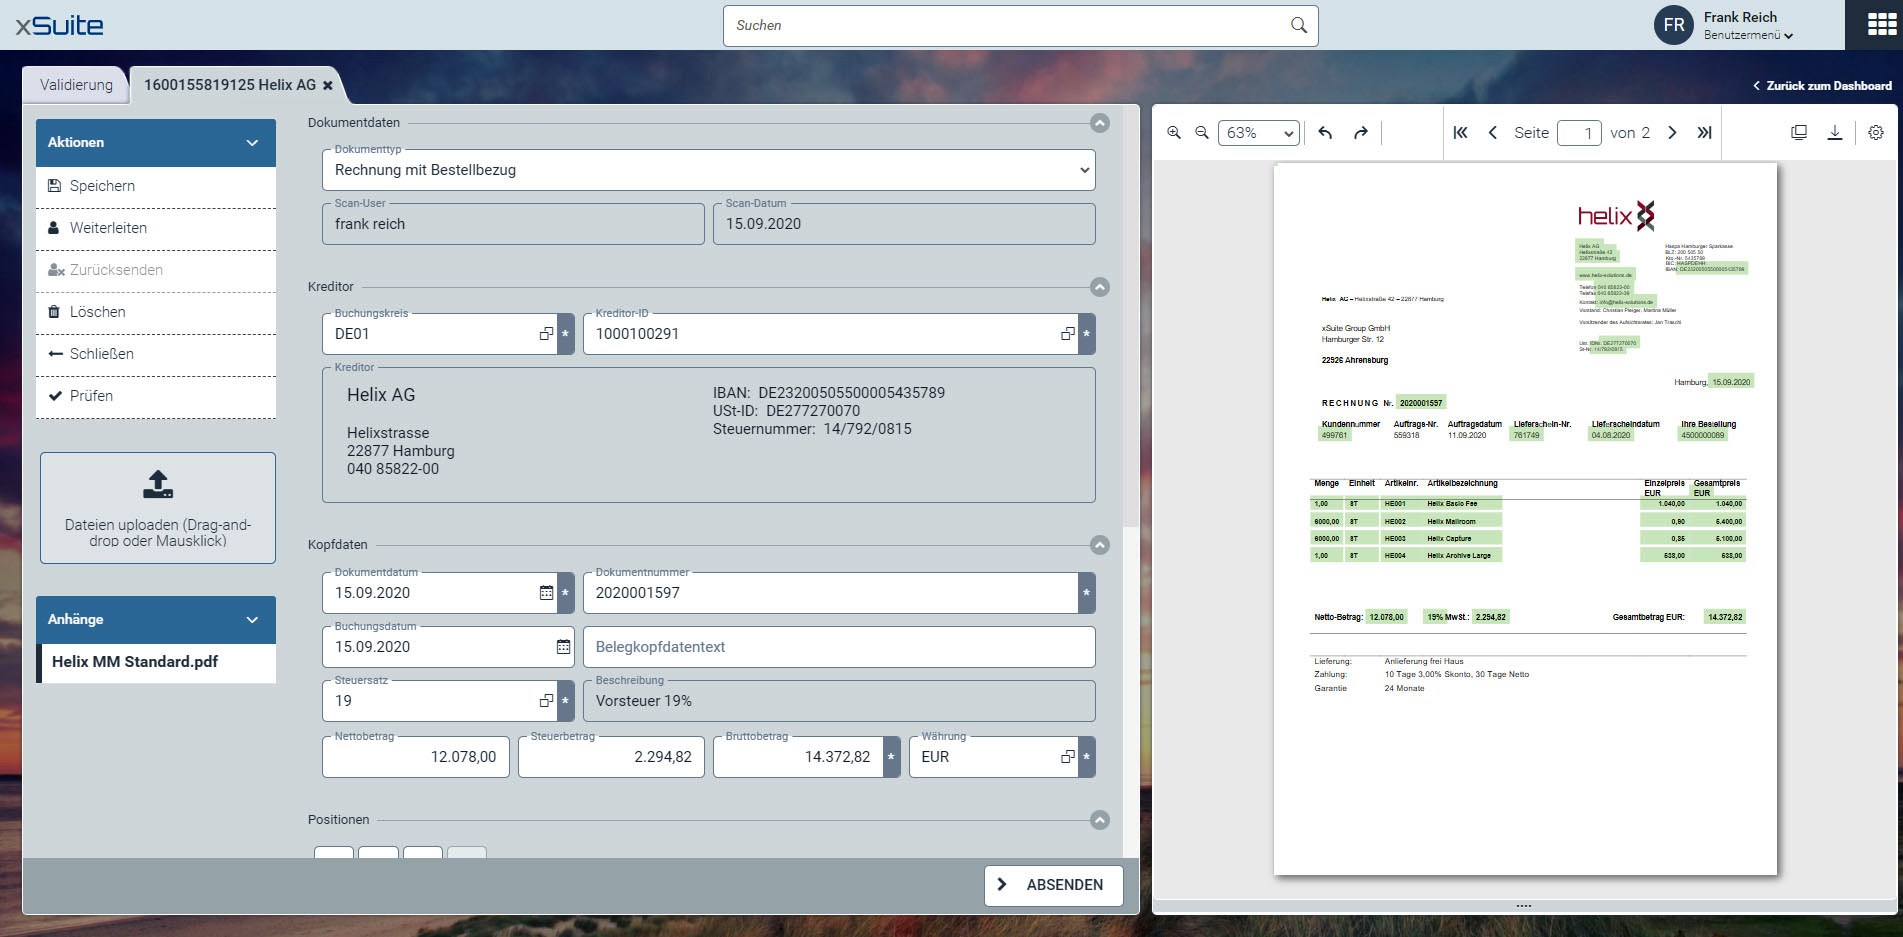Click the page number field
1903x937 pixels.
coord(1579,133)
